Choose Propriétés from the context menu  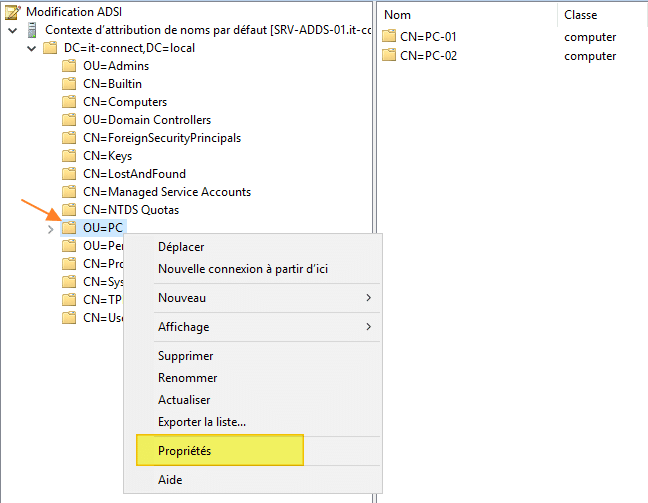185,451
